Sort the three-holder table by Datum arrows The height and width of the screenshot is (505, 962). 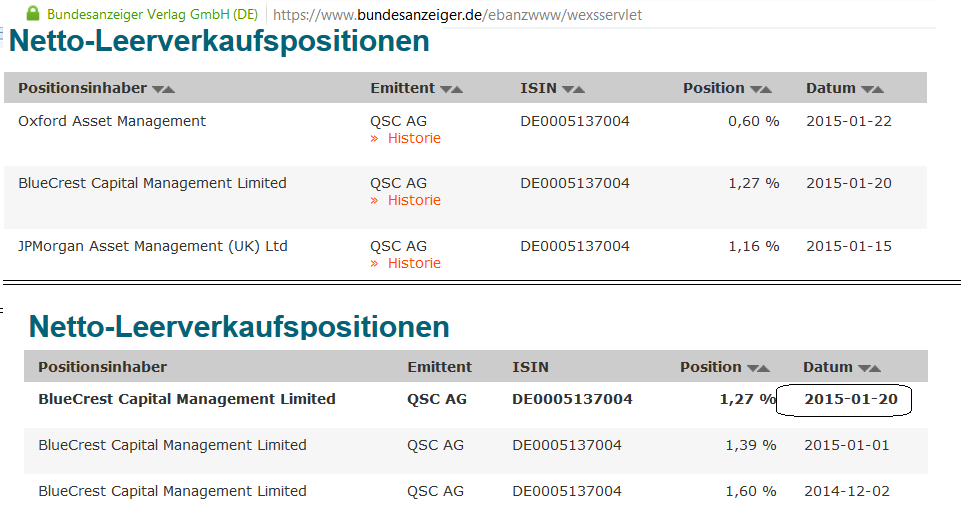872,89
